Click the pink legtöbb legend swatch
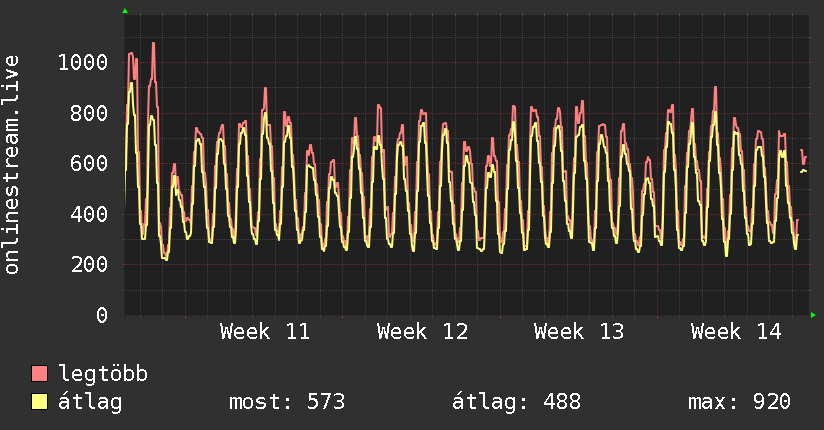The height and width of the screenshot is (430, 824). 39,373
